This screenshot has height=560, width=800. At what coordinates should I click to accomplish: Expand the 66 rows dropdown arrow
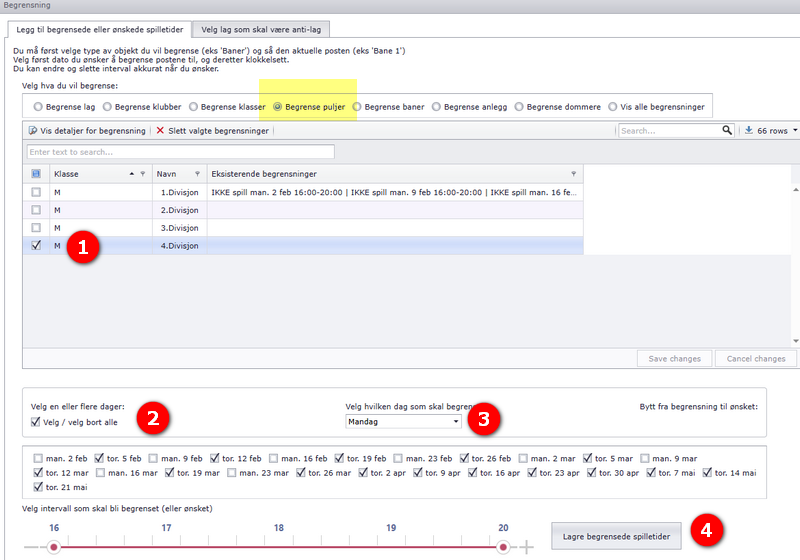click(x=795, y=131)
